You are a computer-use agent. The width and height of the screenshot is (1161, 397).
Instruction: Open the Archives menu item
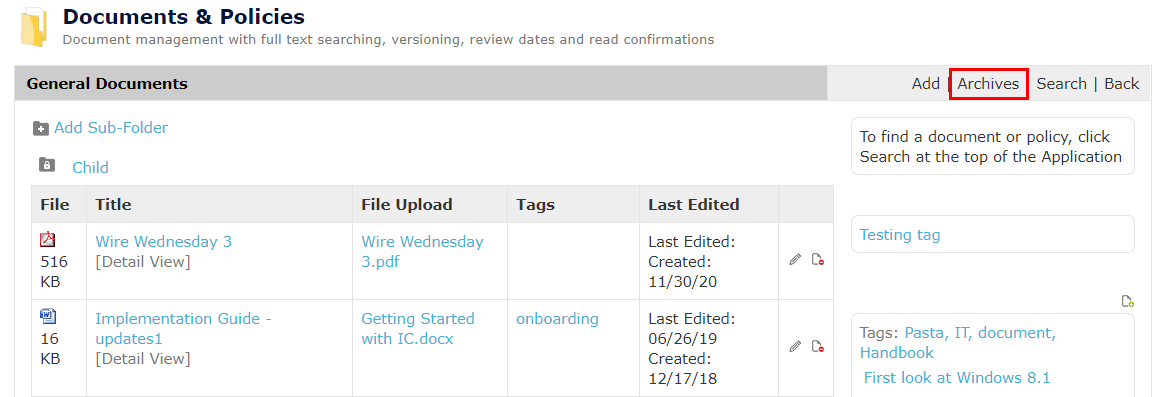988,84
